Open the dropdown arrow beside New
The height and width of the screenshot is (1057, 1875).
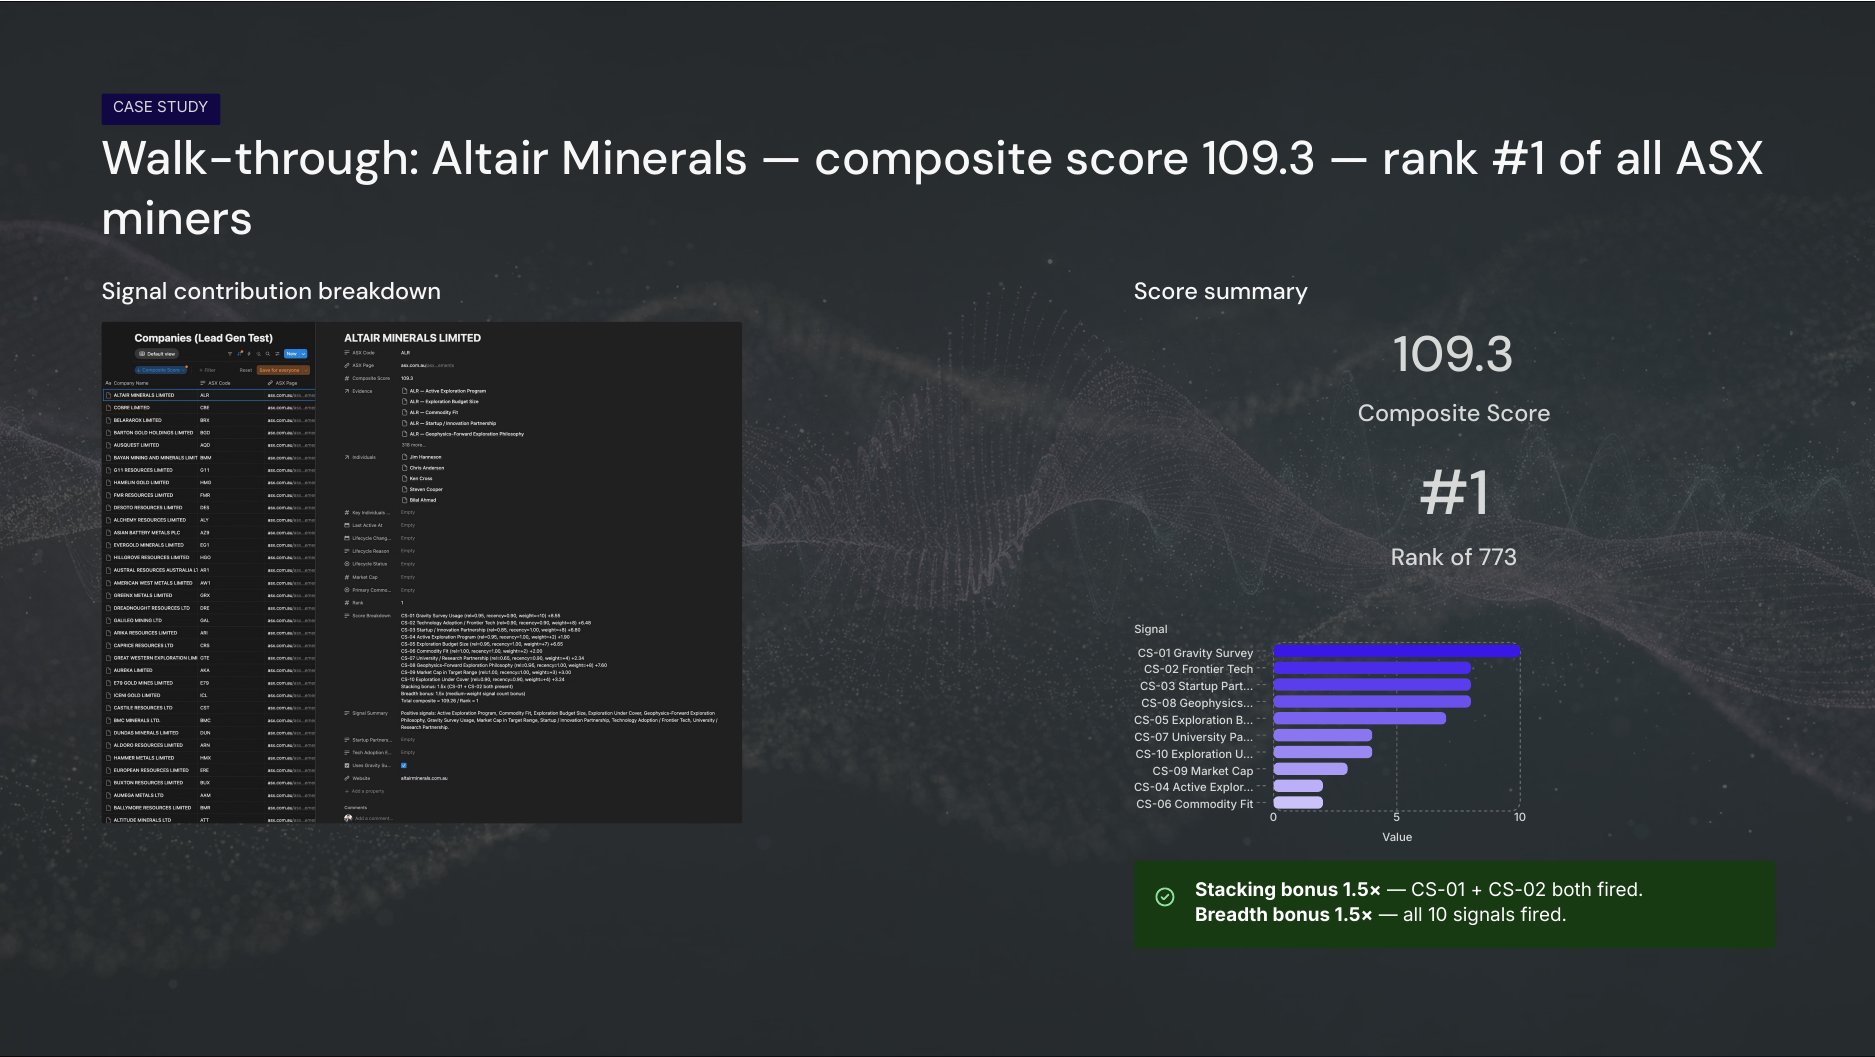tap(303, 354)
